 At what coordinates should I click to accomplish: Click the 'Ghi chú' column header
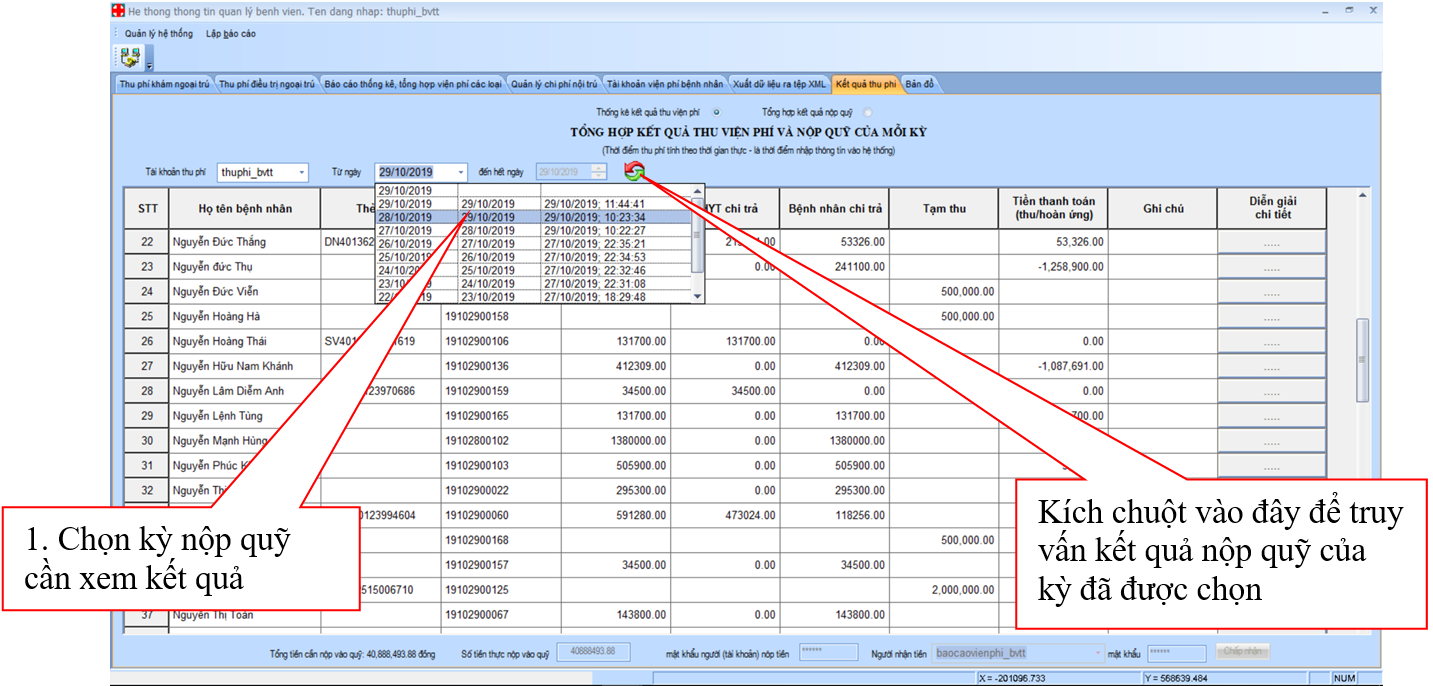pyautogui.click(x=1163, y=209)
